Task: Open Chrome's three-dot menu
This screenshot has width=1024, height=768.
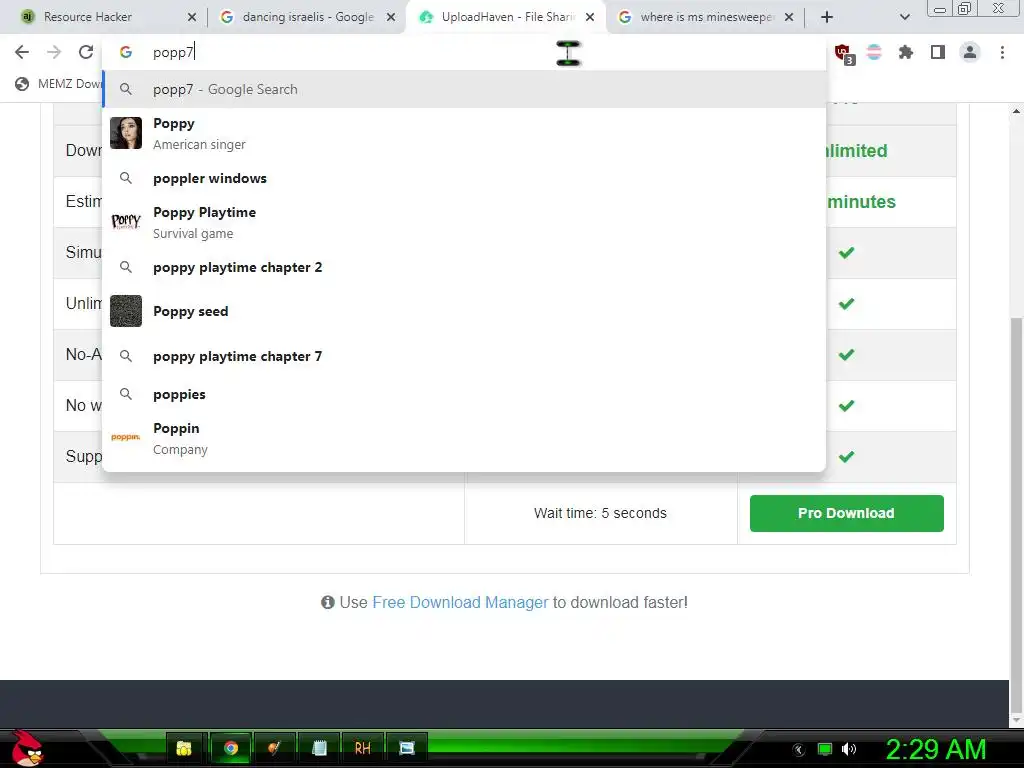Action: point(1002,52)
